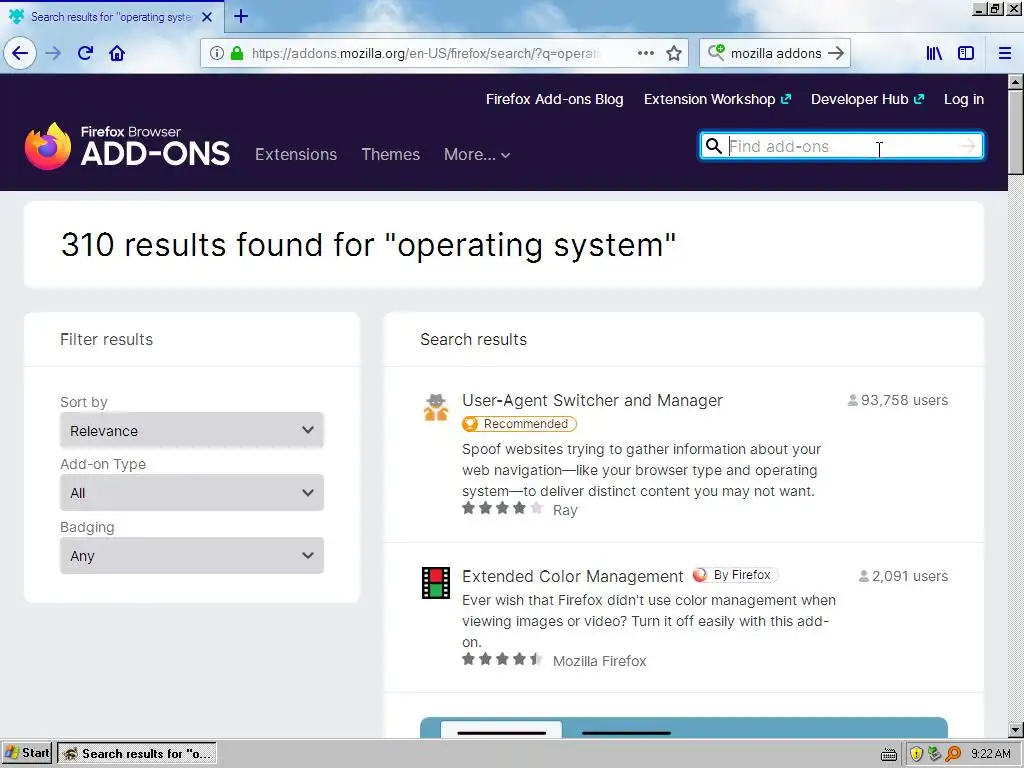Close the Search results tab
Screen dimensions: 1024x768
click(207, 17)
